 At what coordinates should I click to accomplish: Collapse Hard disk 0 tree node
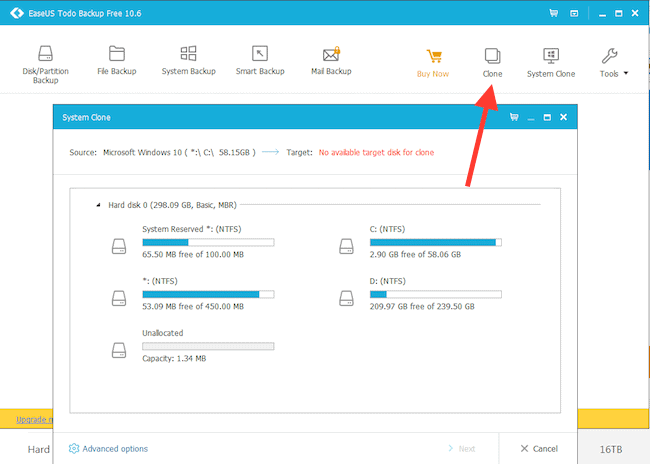98,205
